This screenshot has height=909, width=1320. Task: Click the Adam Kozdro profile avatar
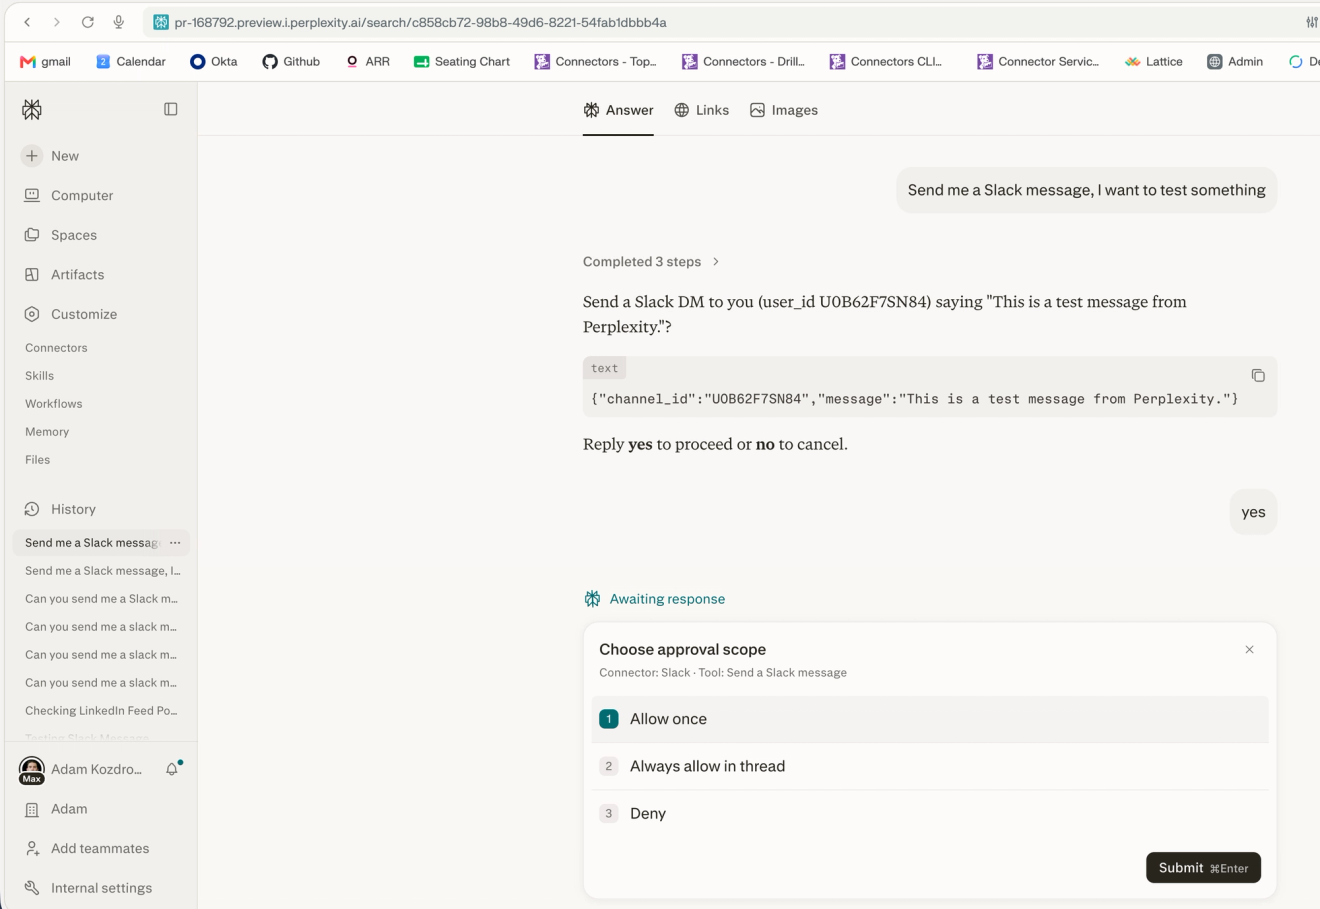point(32,770)
